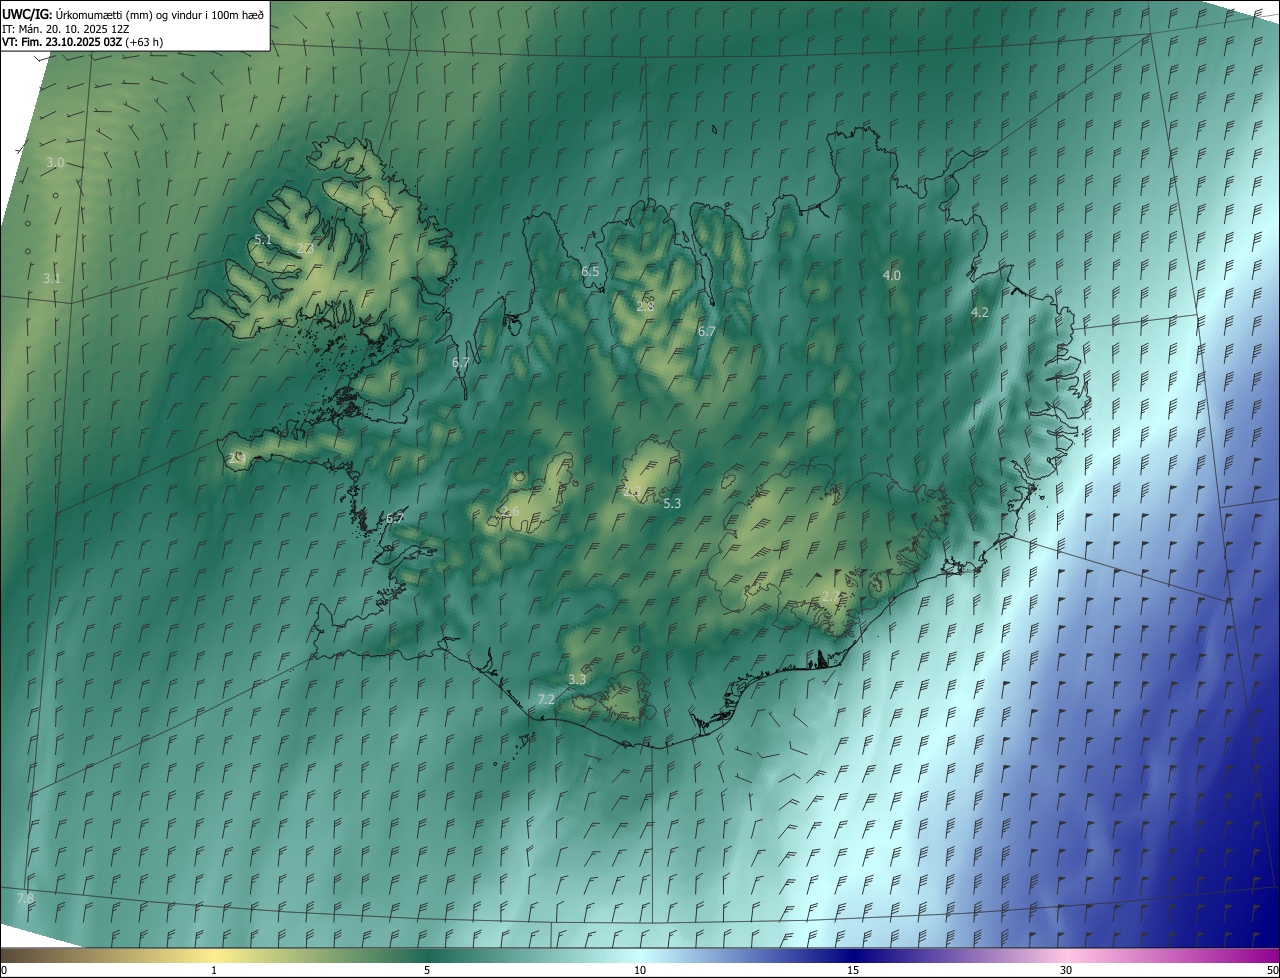Click the colorbar tick label '30'
The height and width of the screenshot is (978, 1280).
1066,970
